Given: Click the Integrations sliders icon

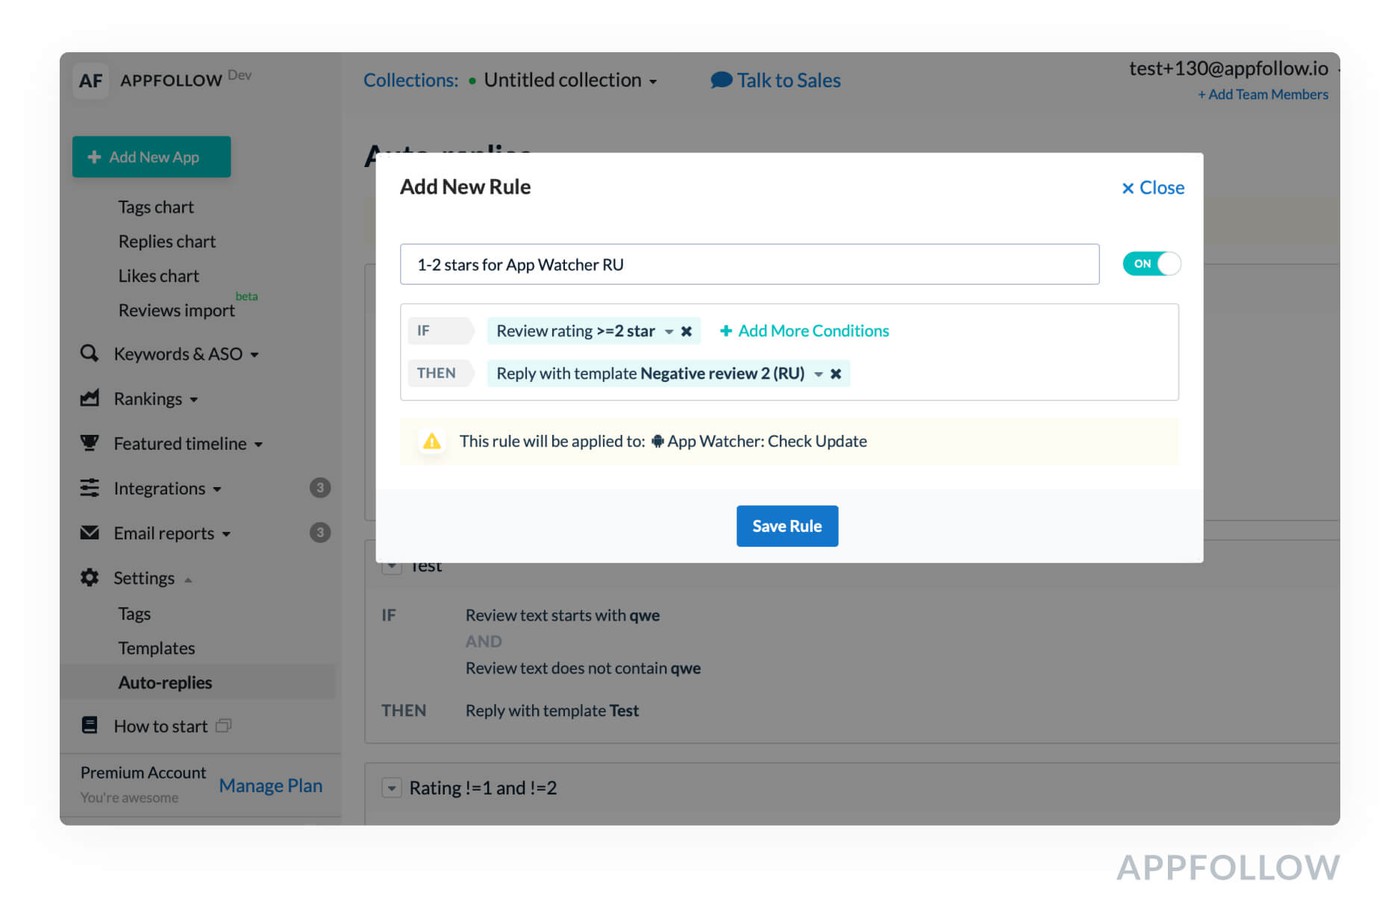Looking at the screenshot, I should pyautogui.click(x=89, y=488).
